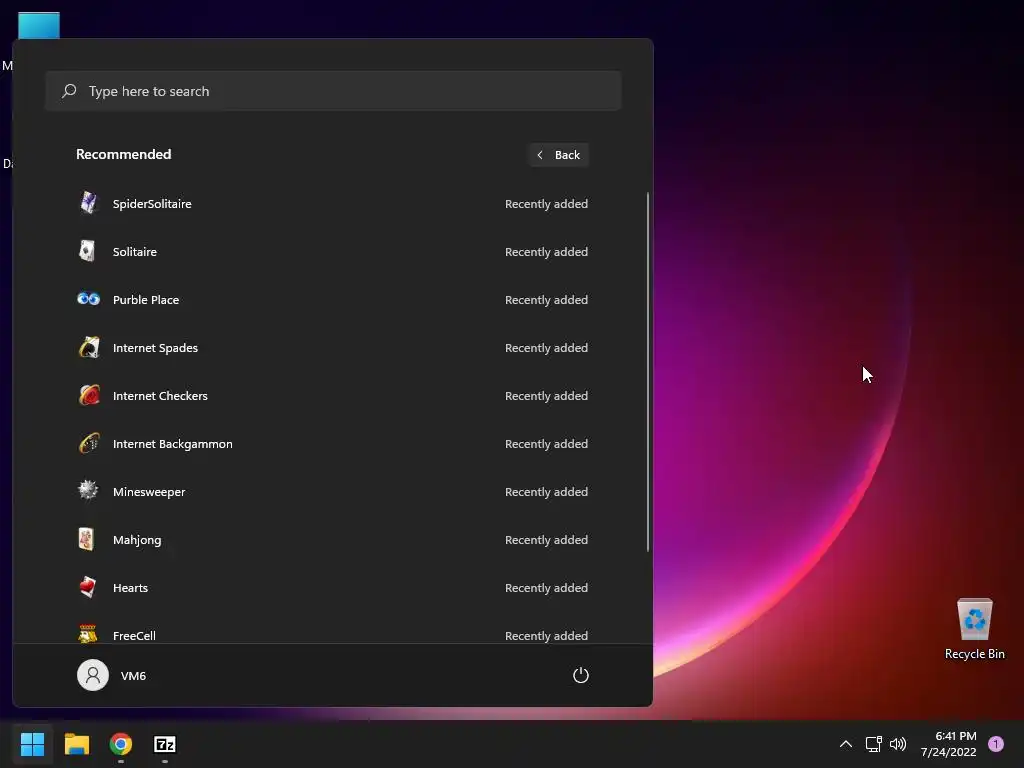The width and height of the screenshot is (1024, 768).
Task: Open the VM6 user account avatar
Action: pos(93,675)
